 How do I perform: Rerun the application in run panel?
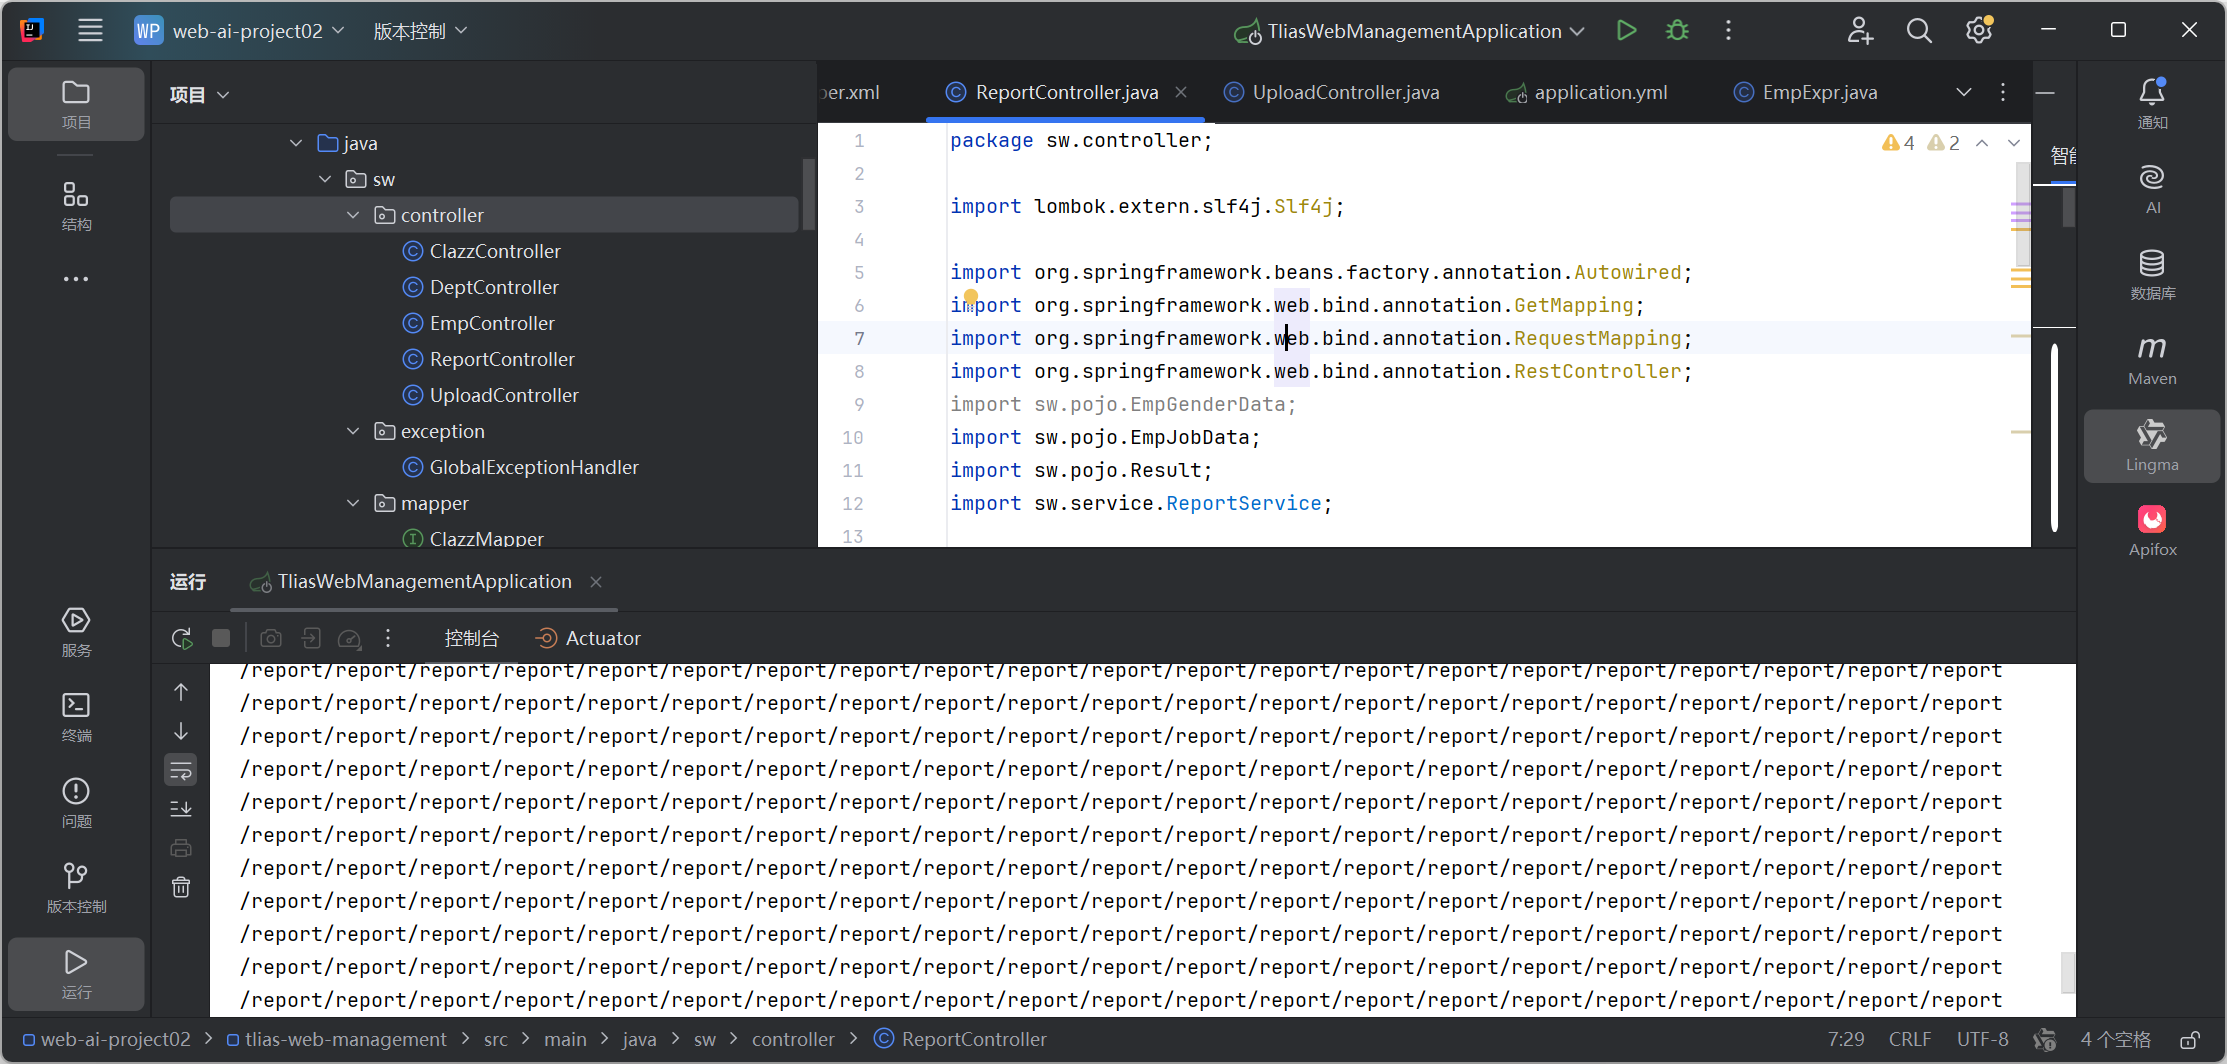[182, 638]
